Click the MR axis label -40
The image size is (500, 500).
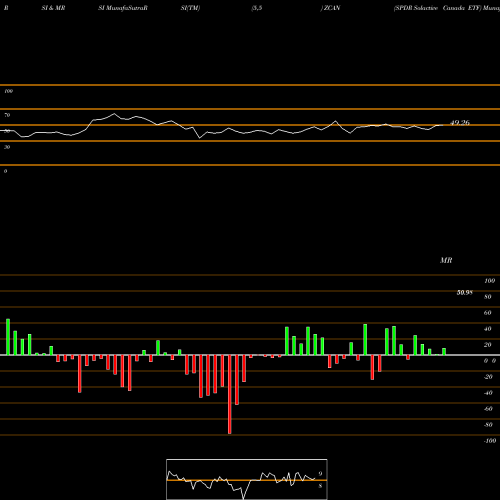pos(488,393)
